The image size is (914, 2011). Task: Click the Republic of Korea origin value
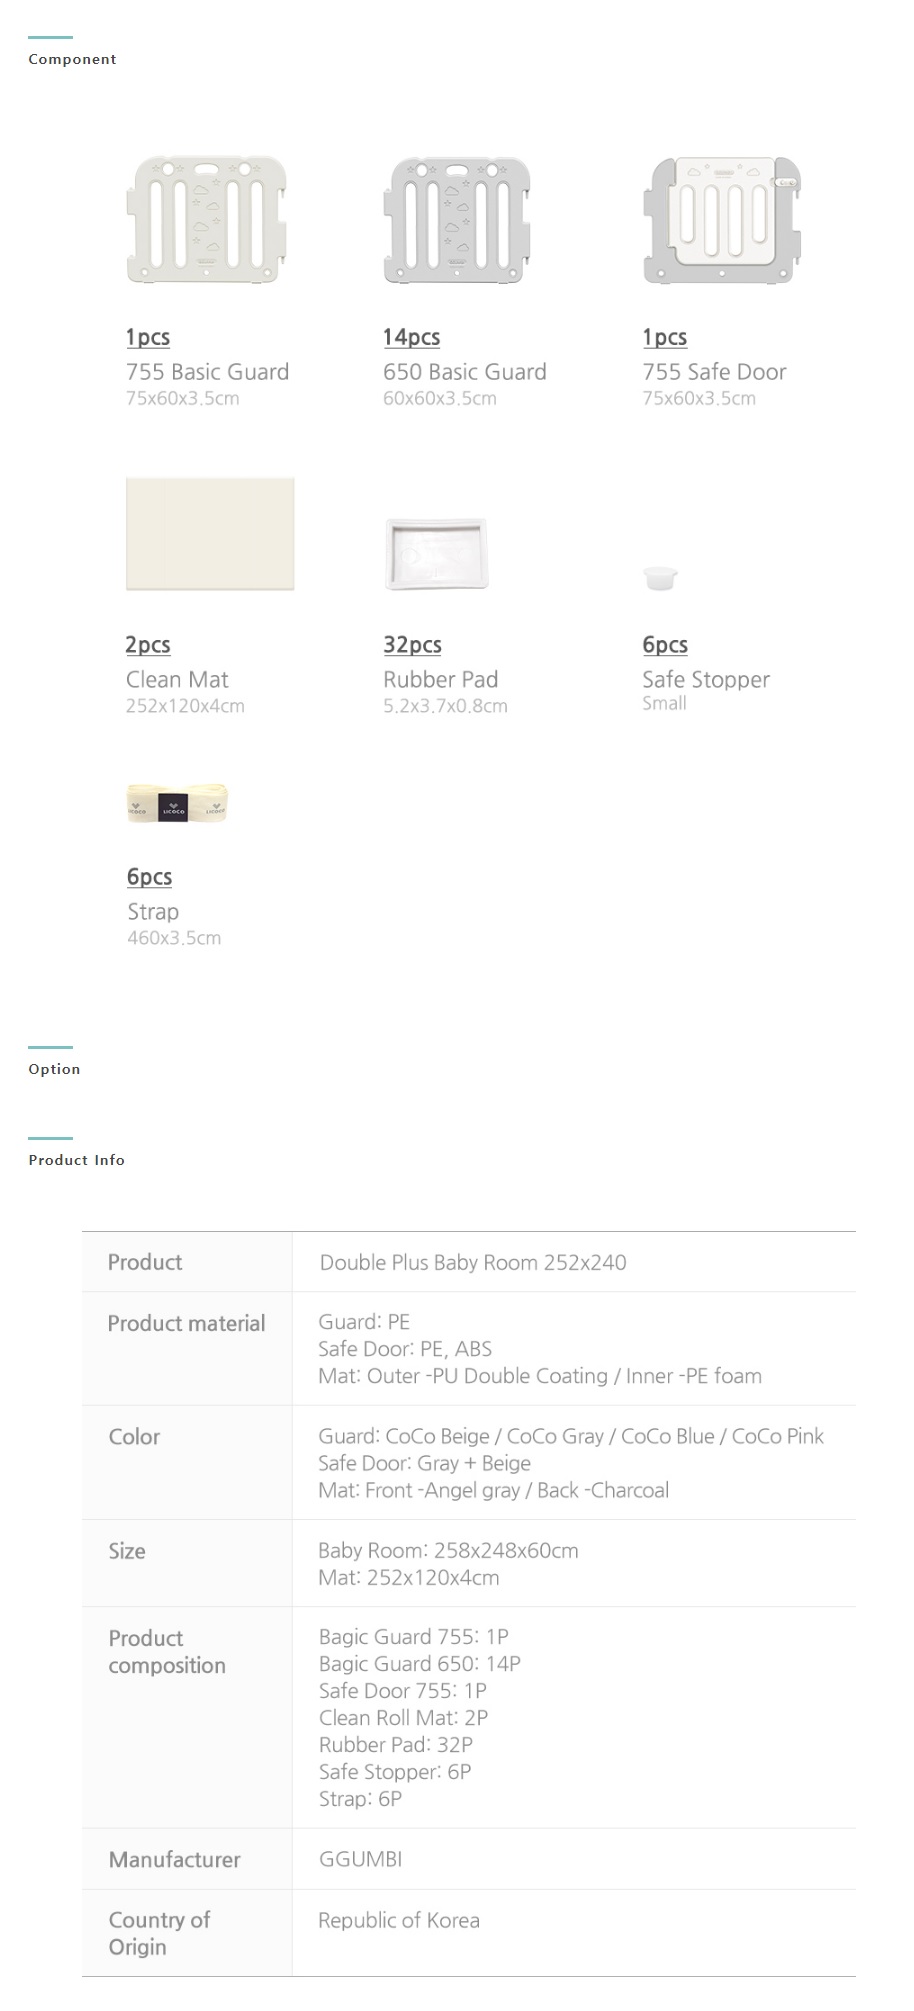(x=398, y=1920)
